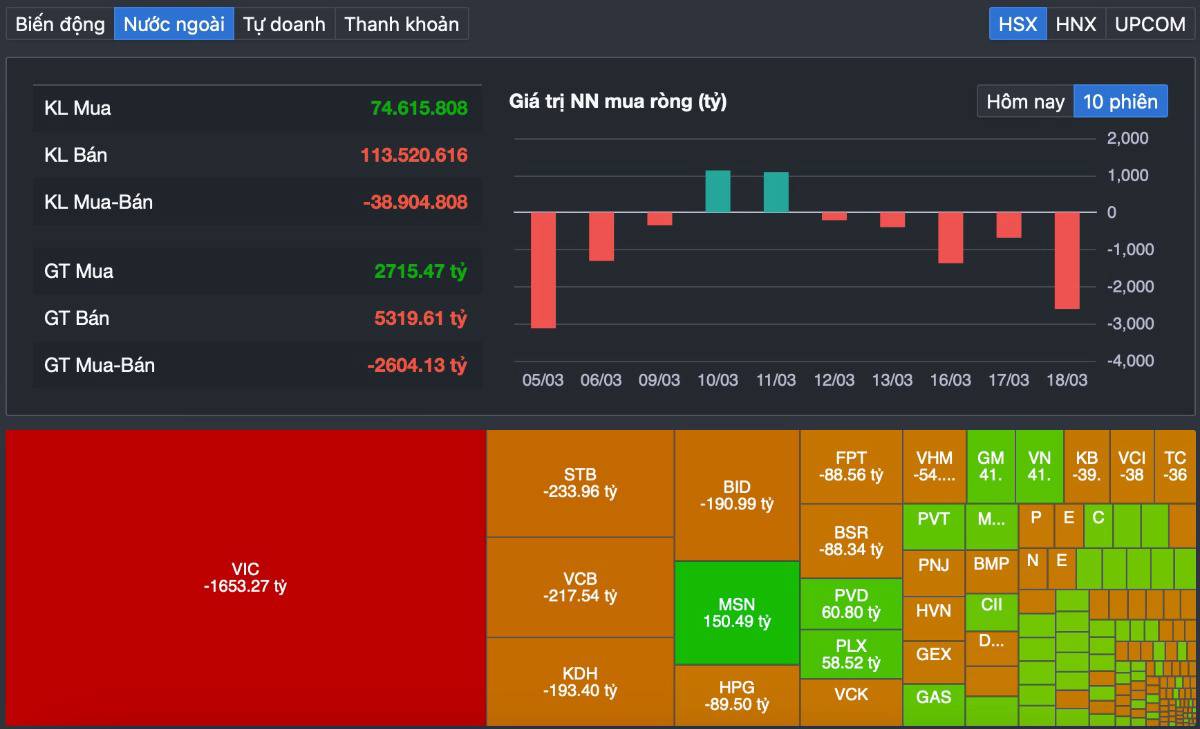1200x729 pixels.
Task: Click the red bar for 17/03
Action: coord(1009,225)
